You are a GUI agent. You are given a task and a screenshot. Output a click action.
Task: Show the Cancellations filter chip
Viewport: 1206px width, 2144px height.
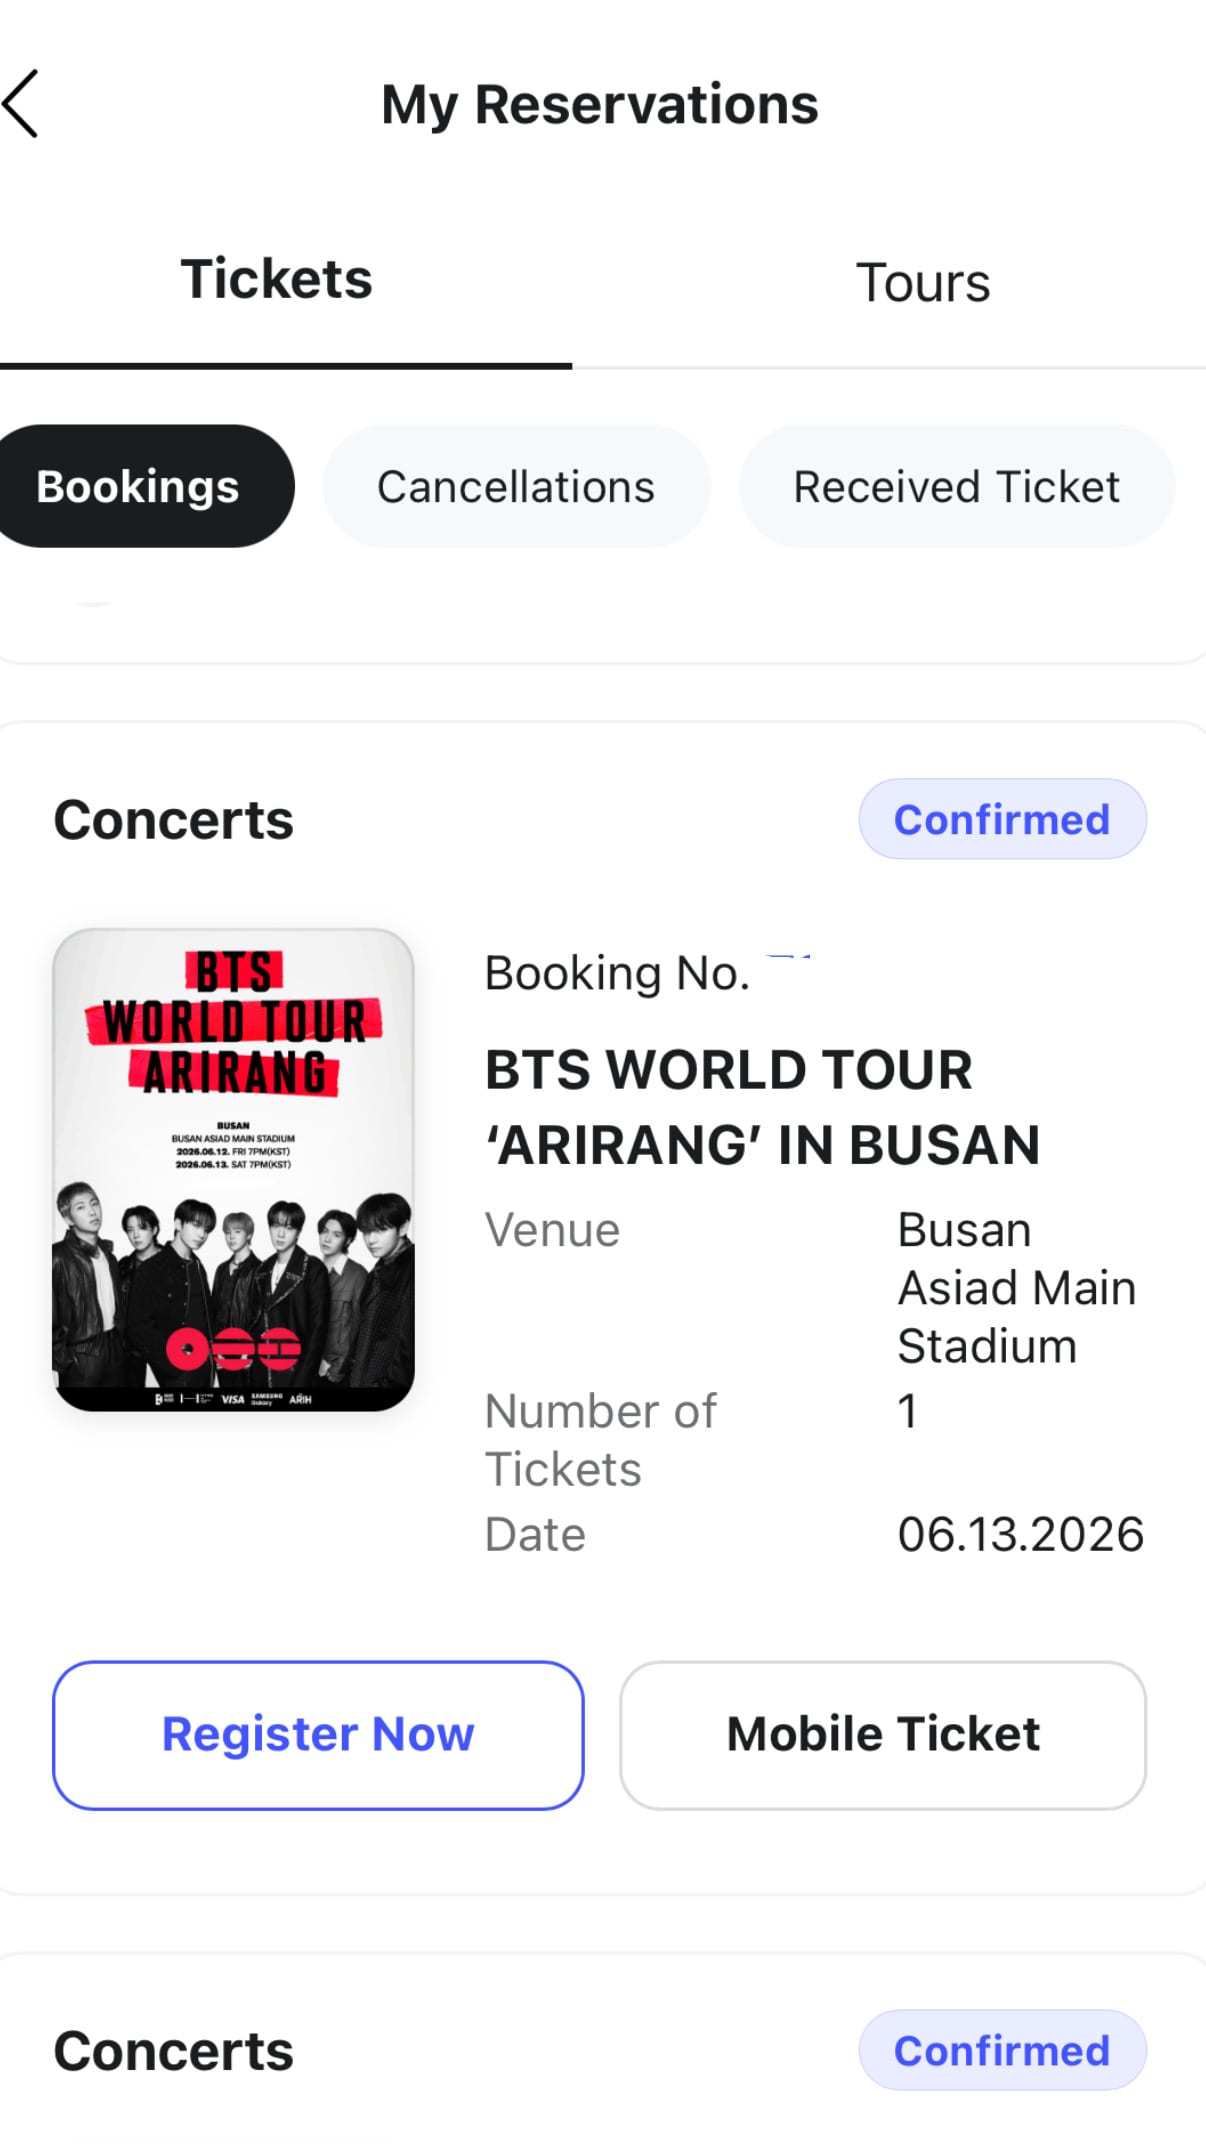pos(516,486)
